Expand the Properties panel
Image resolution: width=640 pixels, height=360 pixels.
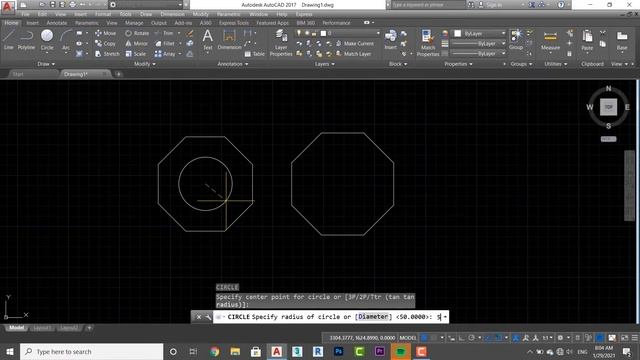pyautogui.click(x=458, y=64)
